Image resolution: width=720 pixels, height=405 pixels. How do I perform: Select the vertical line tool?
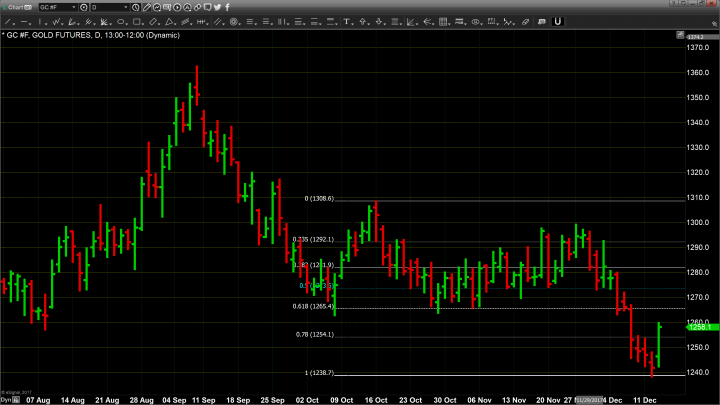click(x=41, y=22)
